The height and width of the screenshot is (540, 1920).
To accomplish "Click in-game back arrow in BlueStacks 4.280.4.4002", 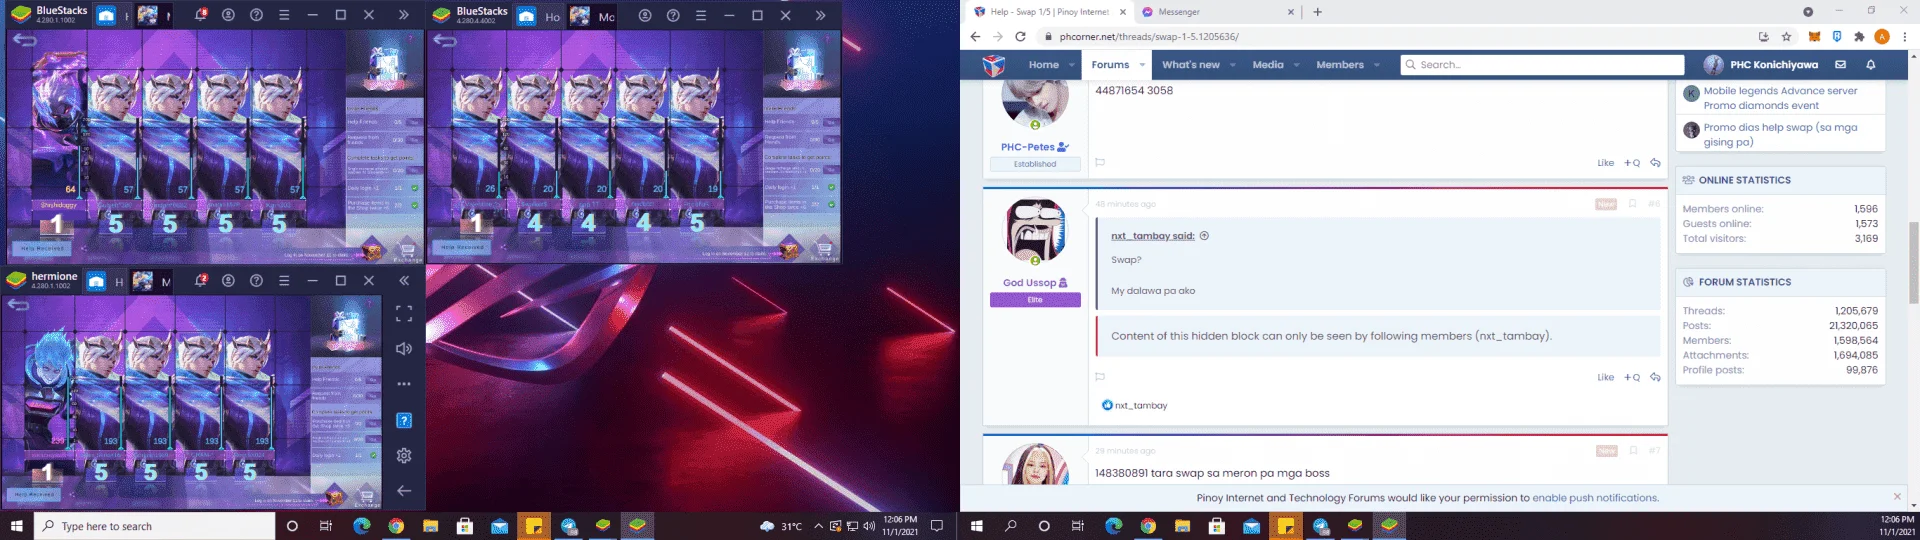I will point(445,40).
